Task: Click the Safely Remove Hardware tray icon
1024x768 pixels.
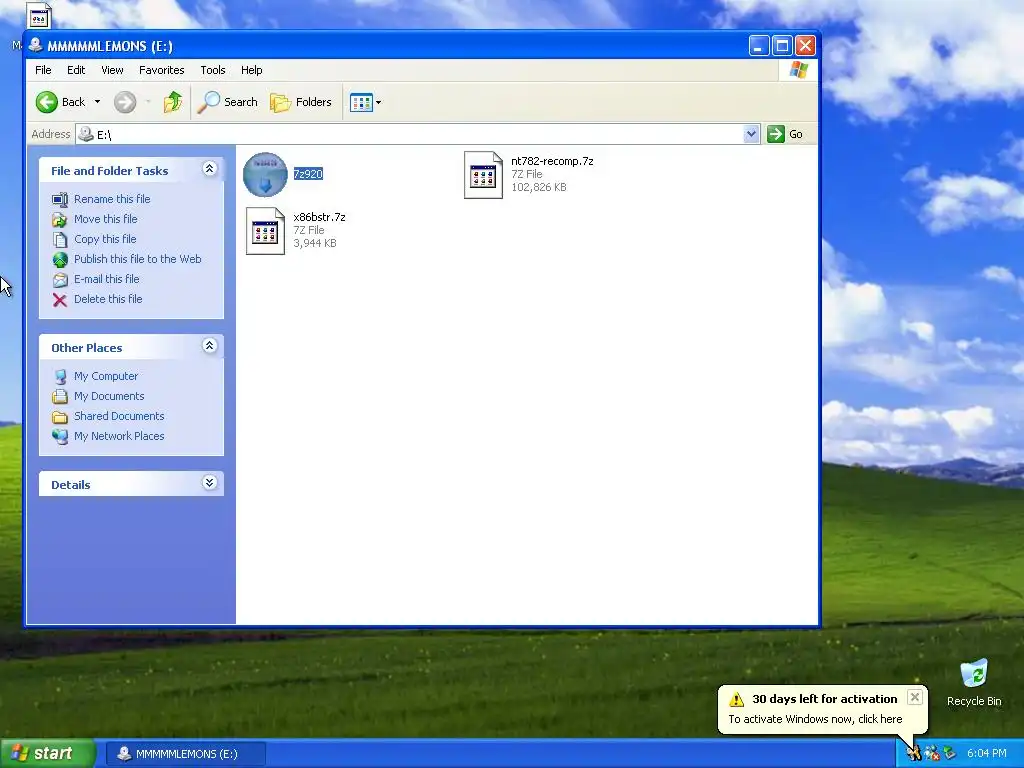Action: (949, 754)
